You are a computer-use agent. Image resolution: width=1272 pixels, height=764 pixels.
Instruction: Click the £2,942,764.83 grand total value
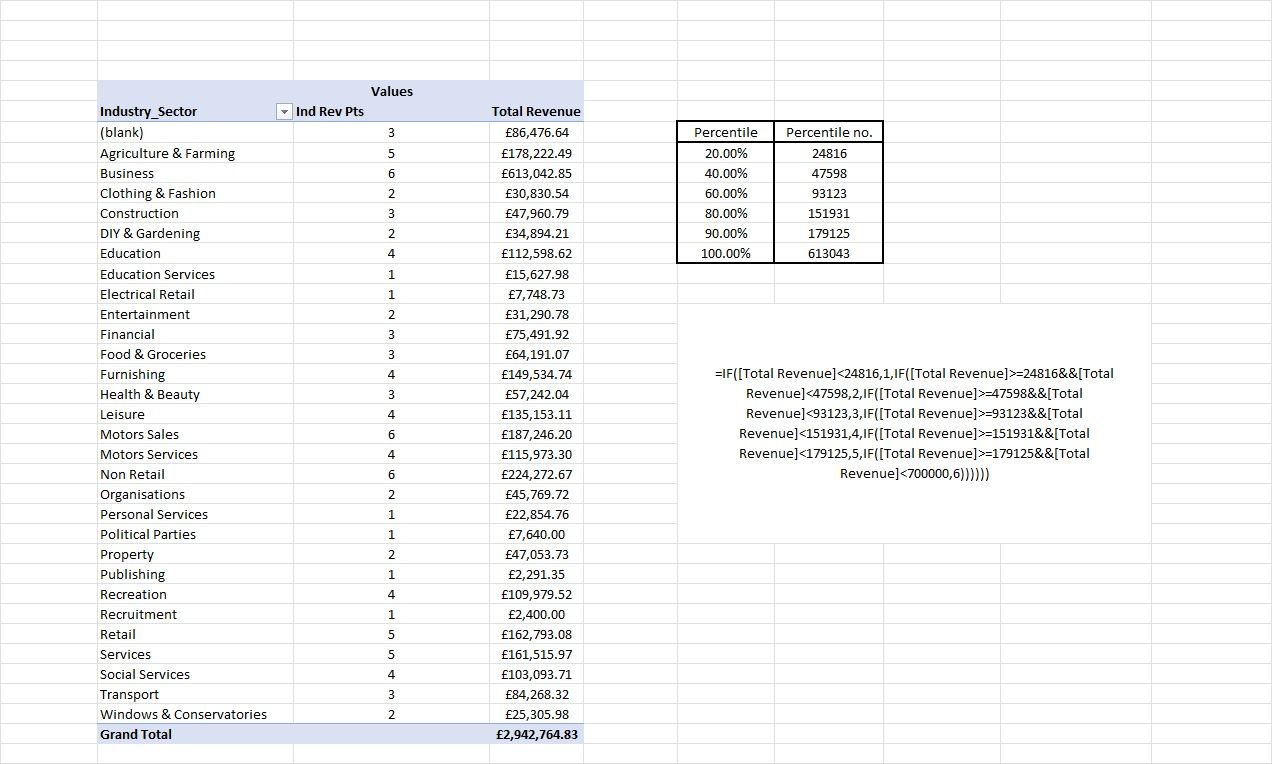click(536, 734)
